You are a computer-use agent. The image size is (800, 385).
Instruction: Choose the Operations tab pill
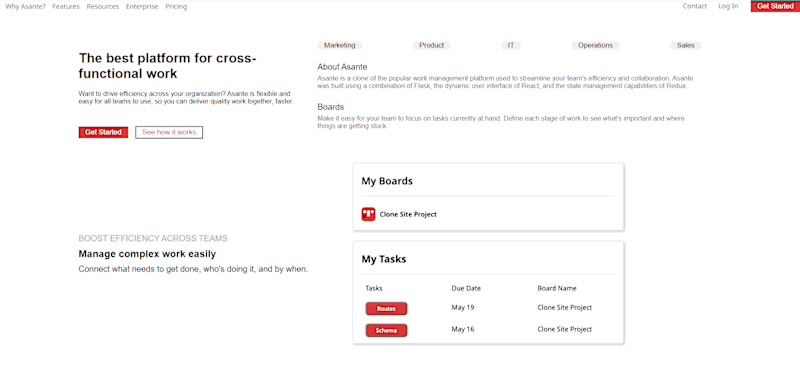pyautogui.click(x=595, y=45)
